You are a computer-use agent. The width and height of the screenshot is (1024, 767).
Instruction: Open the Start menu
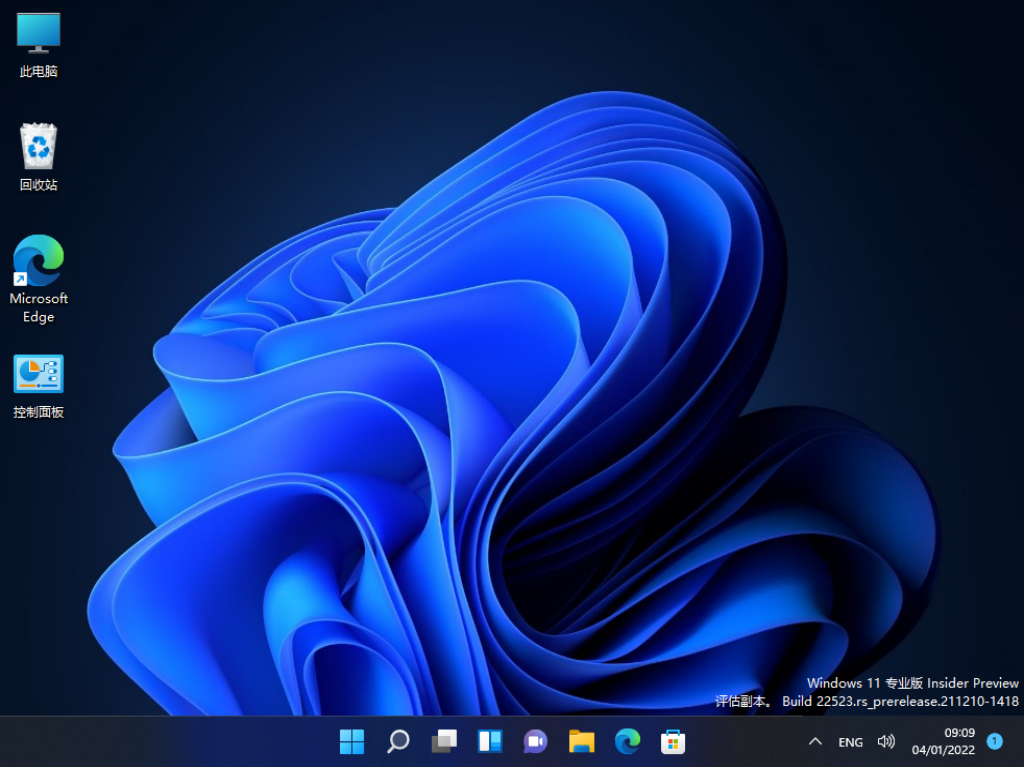pos(352,741)
